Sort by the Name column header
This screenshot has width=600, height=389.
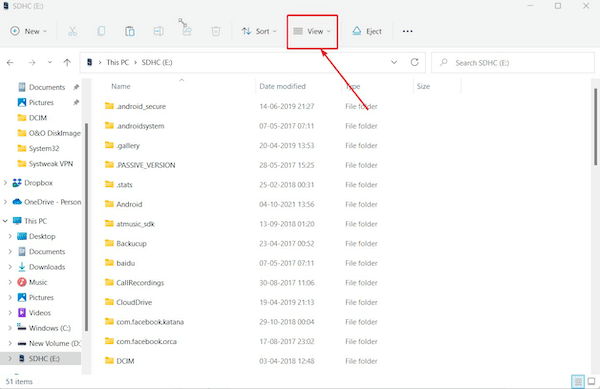coord(121,86)
